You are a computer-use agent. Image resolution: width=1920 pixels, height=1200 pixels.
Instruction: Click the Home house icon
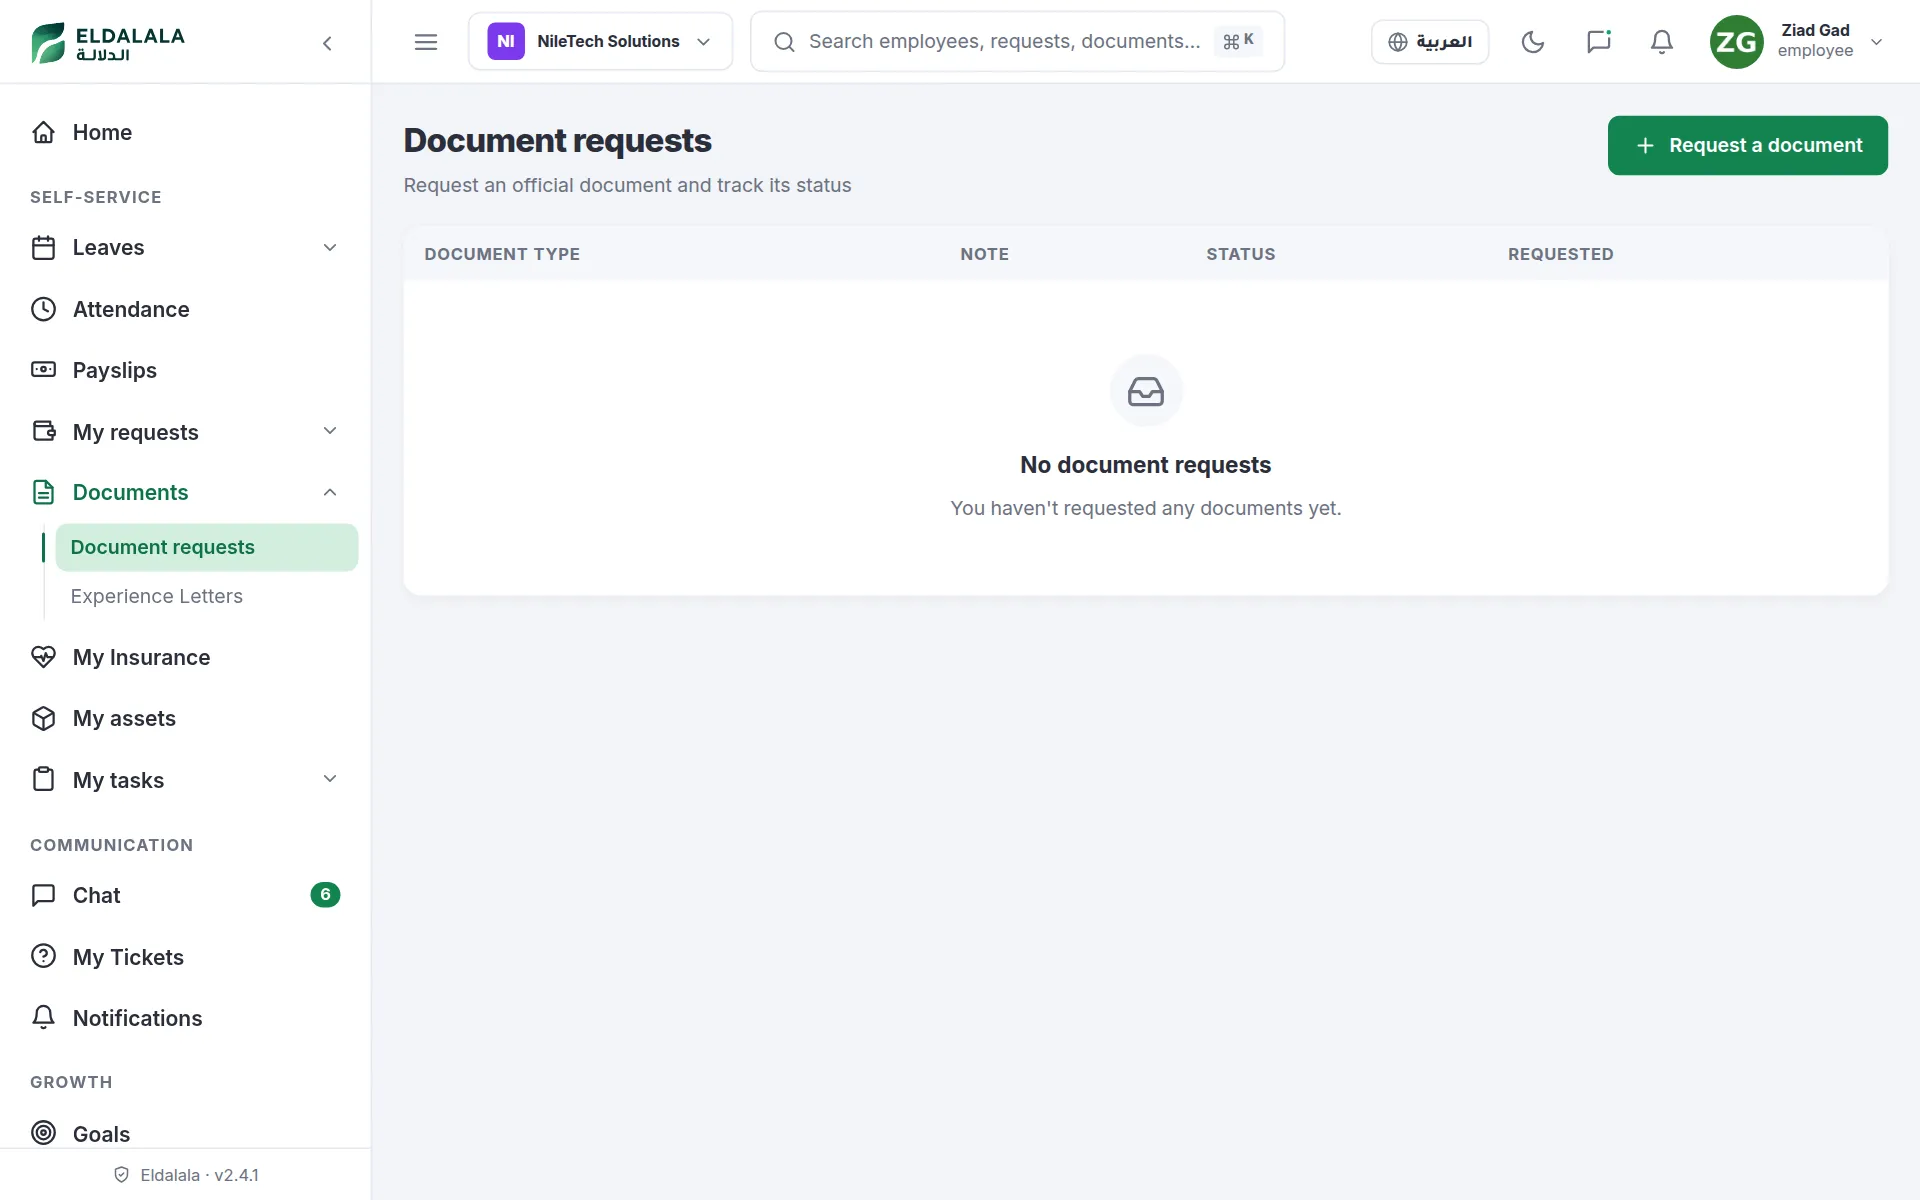coord(43,132)
